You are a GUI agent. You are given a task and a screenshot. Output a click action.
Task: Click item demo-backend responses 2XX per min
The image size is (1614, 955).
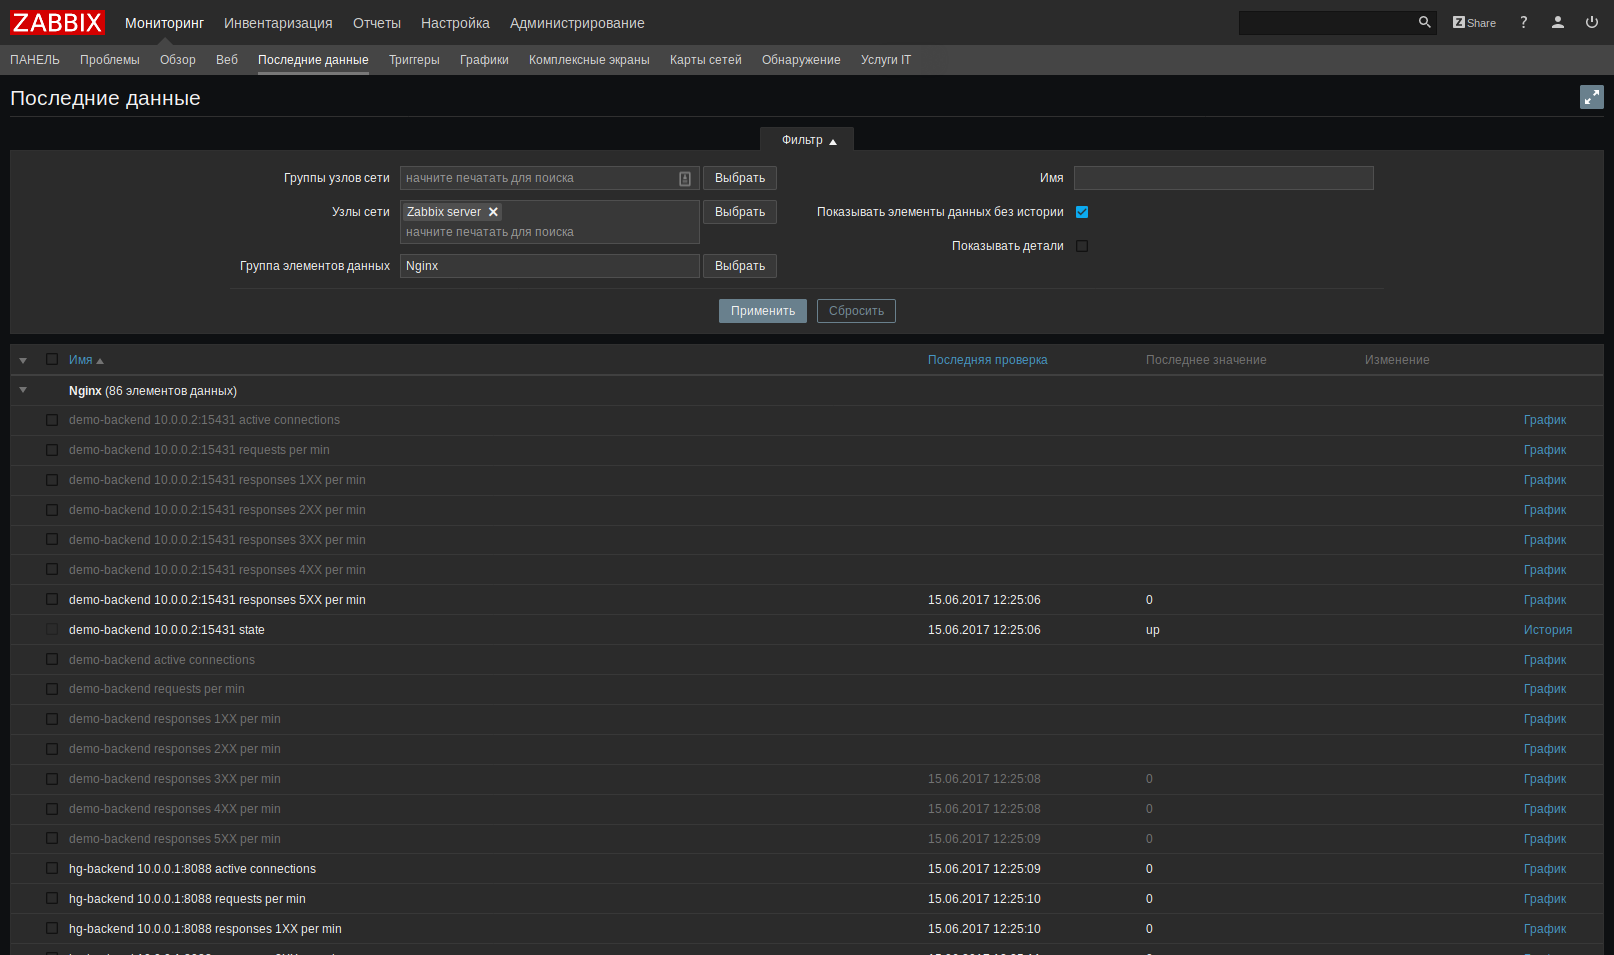click(175, 749)
